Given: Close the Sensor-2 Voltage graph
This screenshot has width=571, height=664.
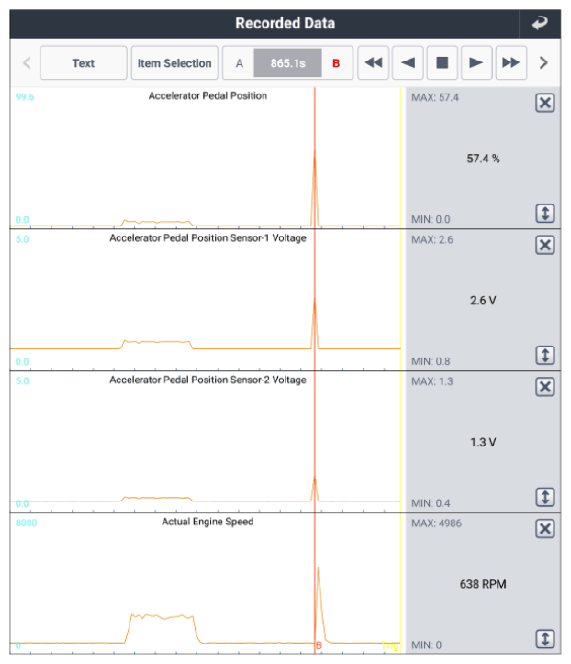Looking at the screenshot, I should 545,387.
